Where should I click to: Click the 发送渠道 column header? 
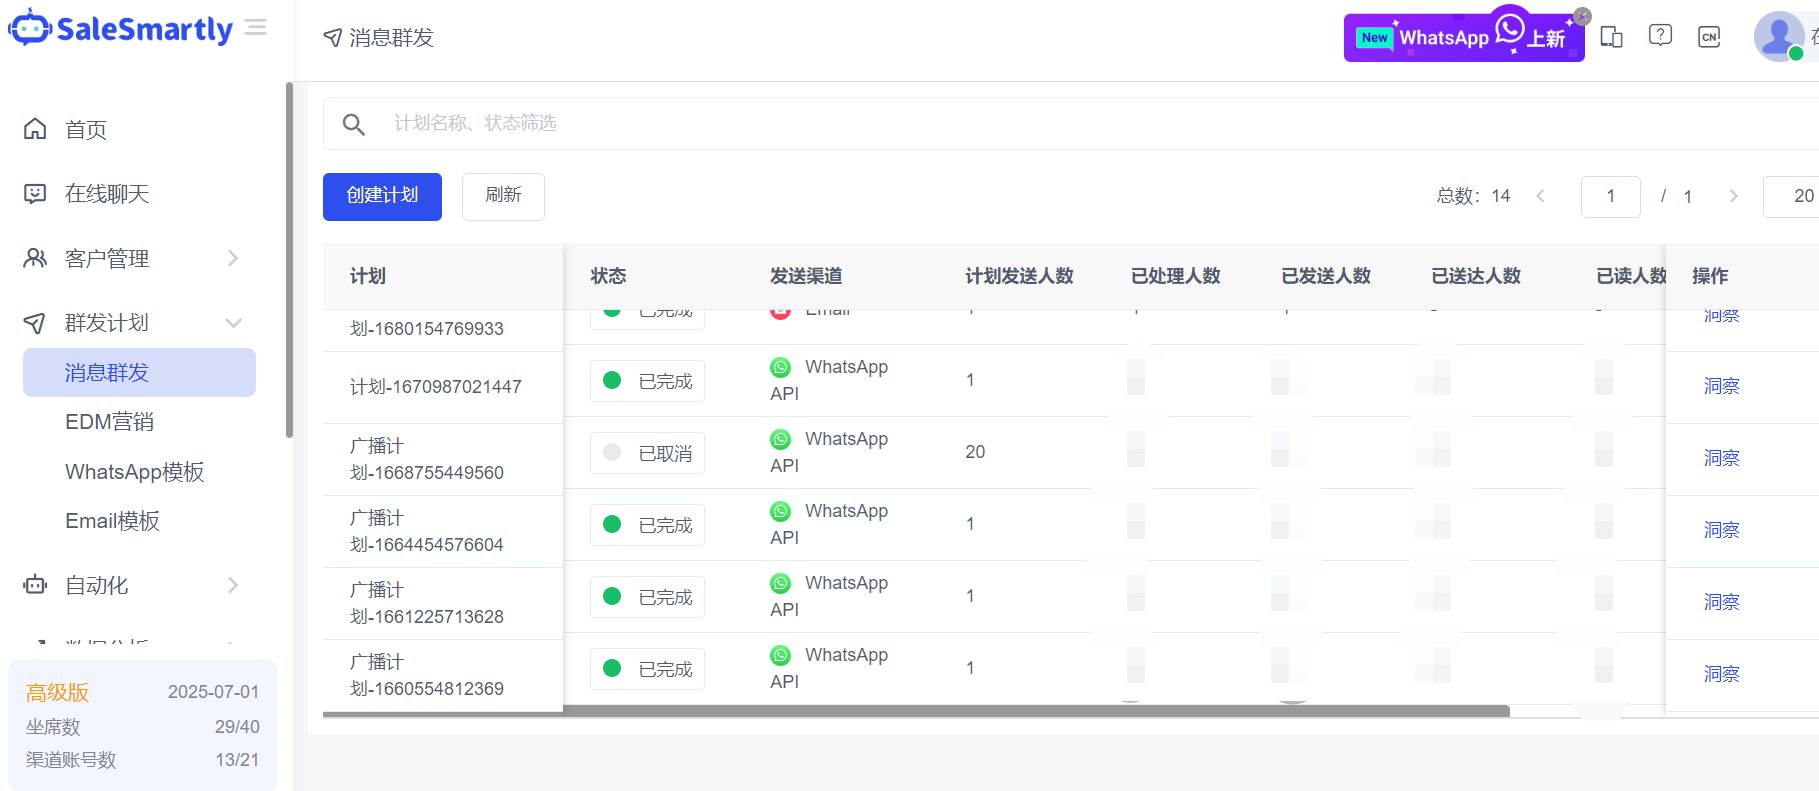(x=806, y=276)
